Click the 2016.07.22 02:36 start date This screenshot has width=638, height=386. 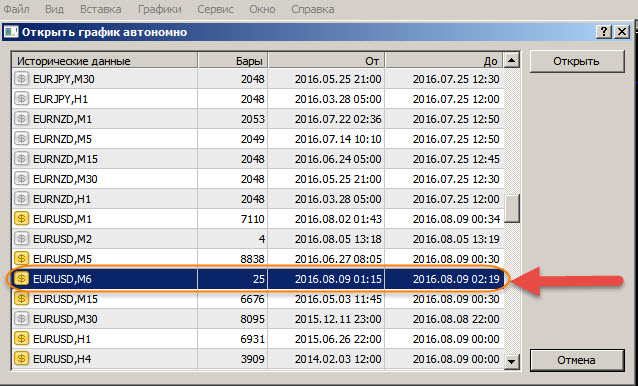(x=338, y=119)
